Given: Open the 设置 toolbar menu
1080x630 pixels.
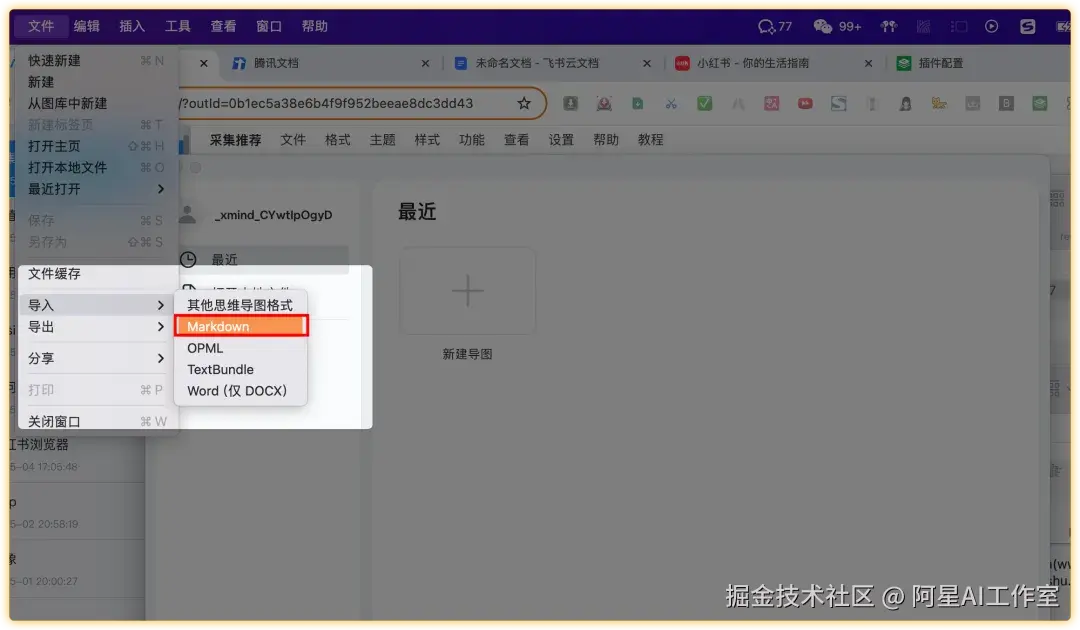Looking at the screenshot, I should tap(561, 140).
